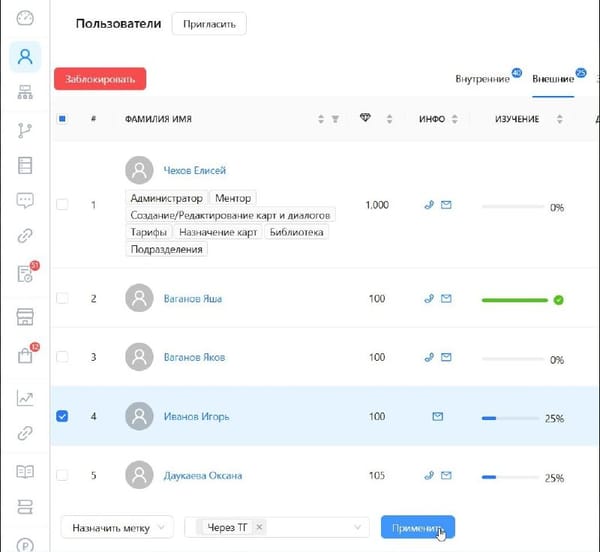Image resolution: width=600 pixels, height=552 pixels.
Task: Open the Назначить метку dropdown
Action: [117, 528]
